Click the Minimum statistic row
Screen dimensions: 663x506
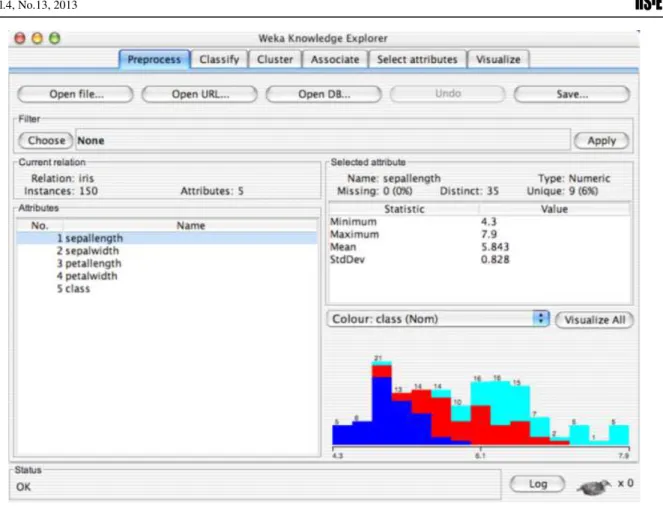[479, 222]
